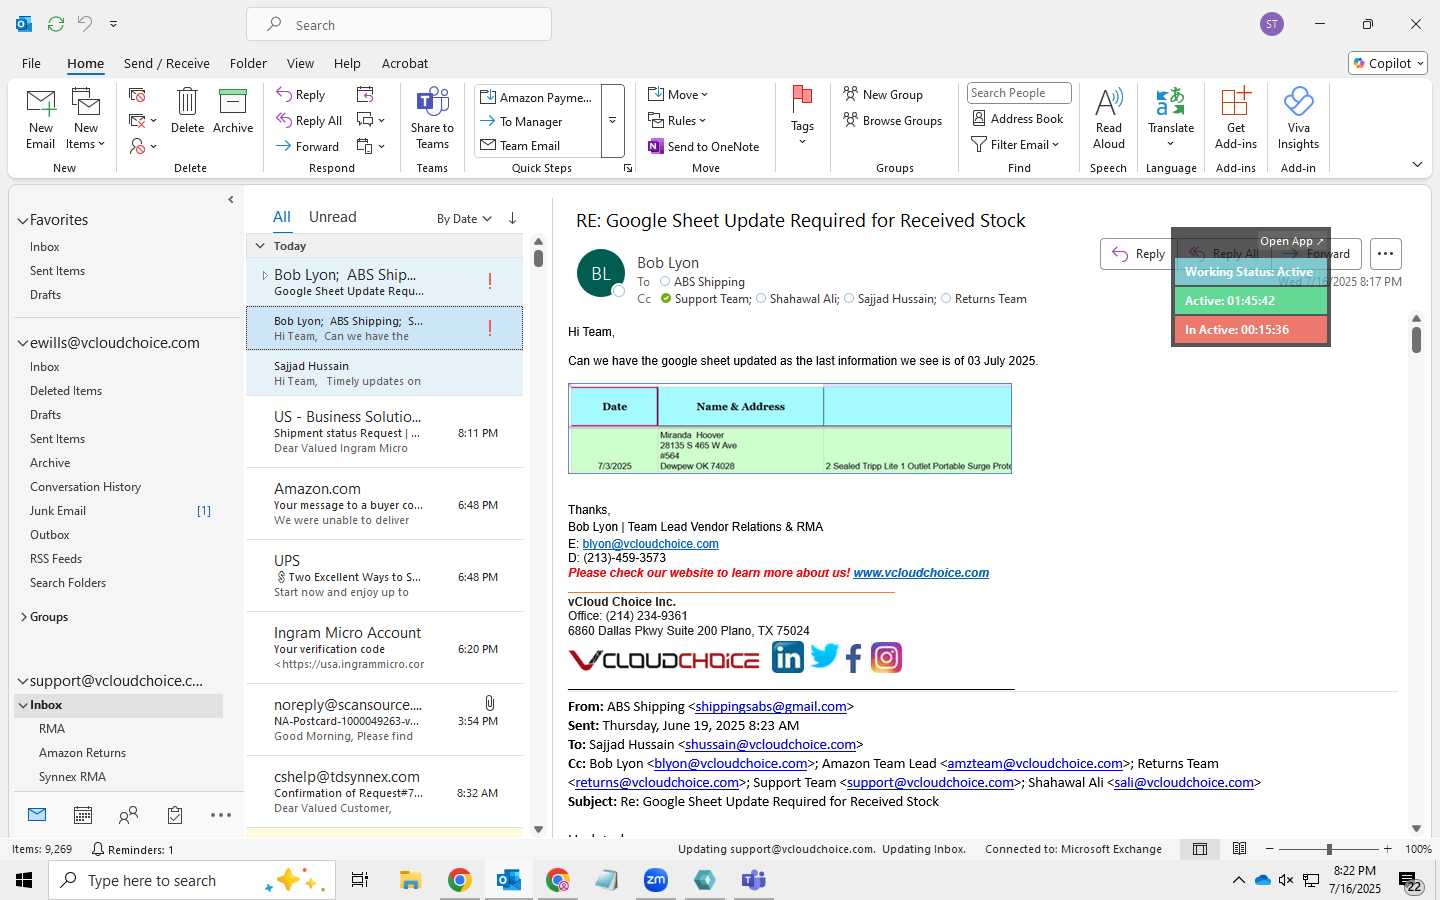Click Reply button in reading pane

pyautogui.click(x=1137, y=254)
